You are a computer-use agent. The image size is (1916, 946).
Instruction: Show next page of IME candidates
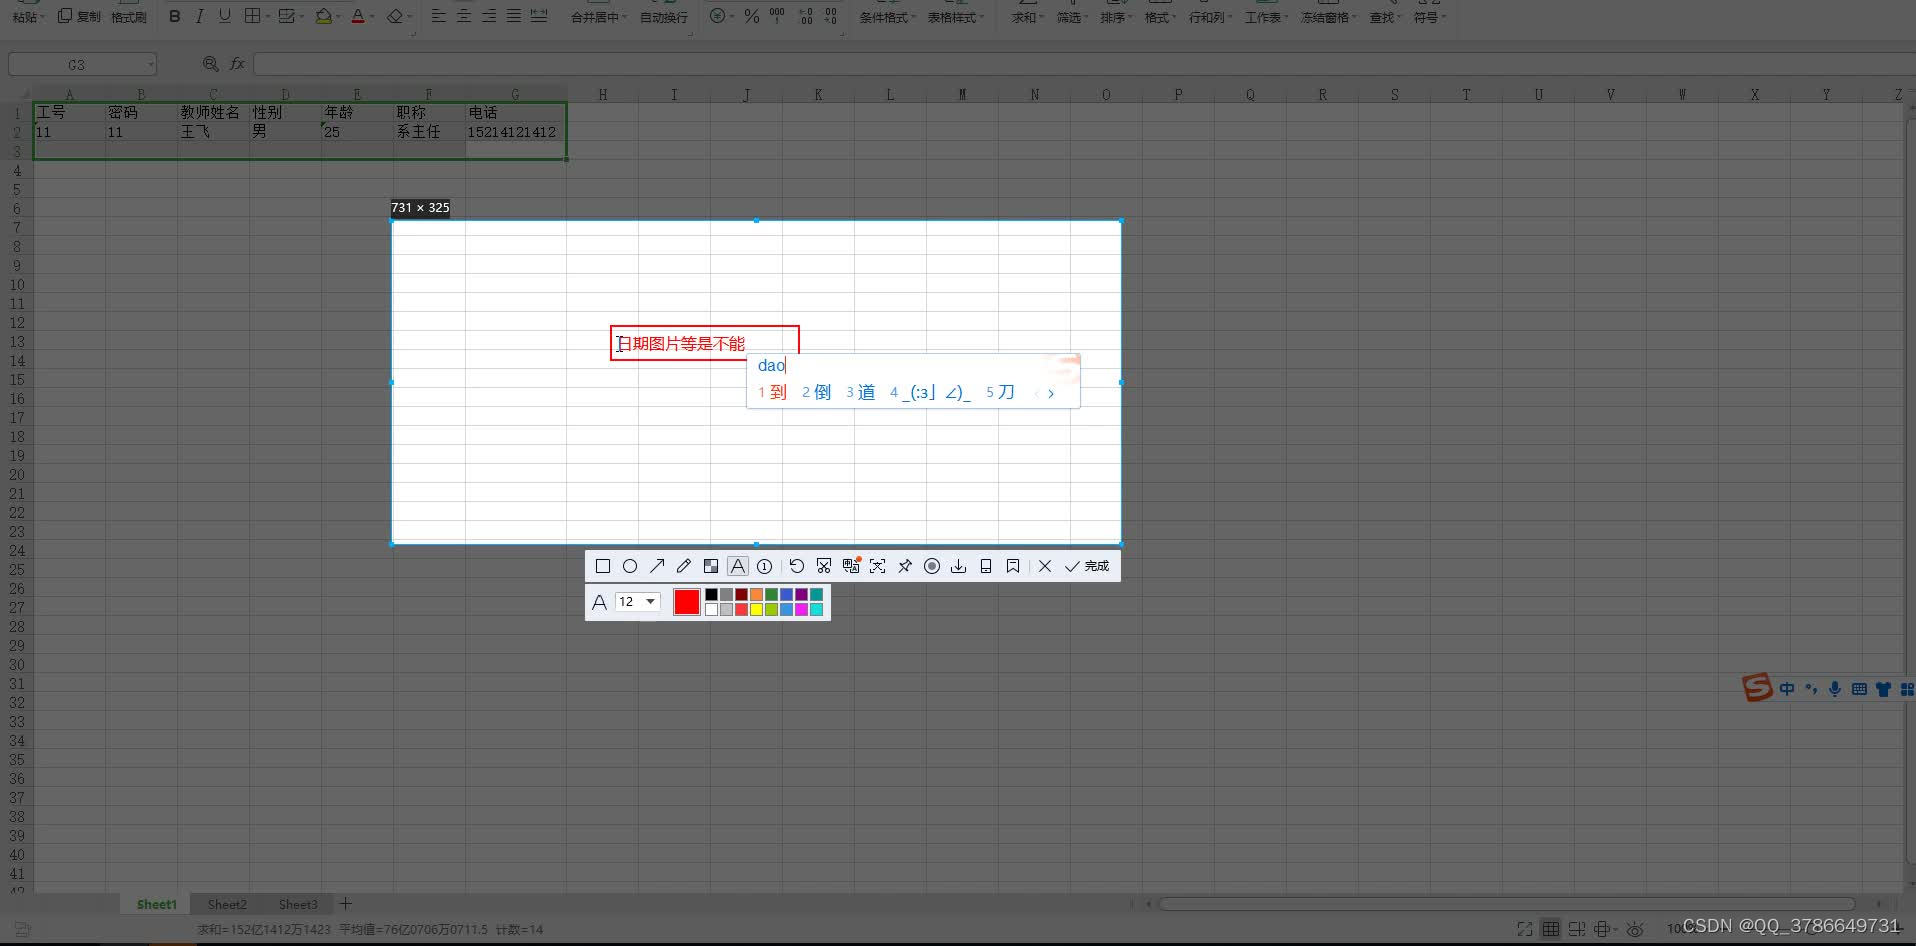click(1051, 393)
